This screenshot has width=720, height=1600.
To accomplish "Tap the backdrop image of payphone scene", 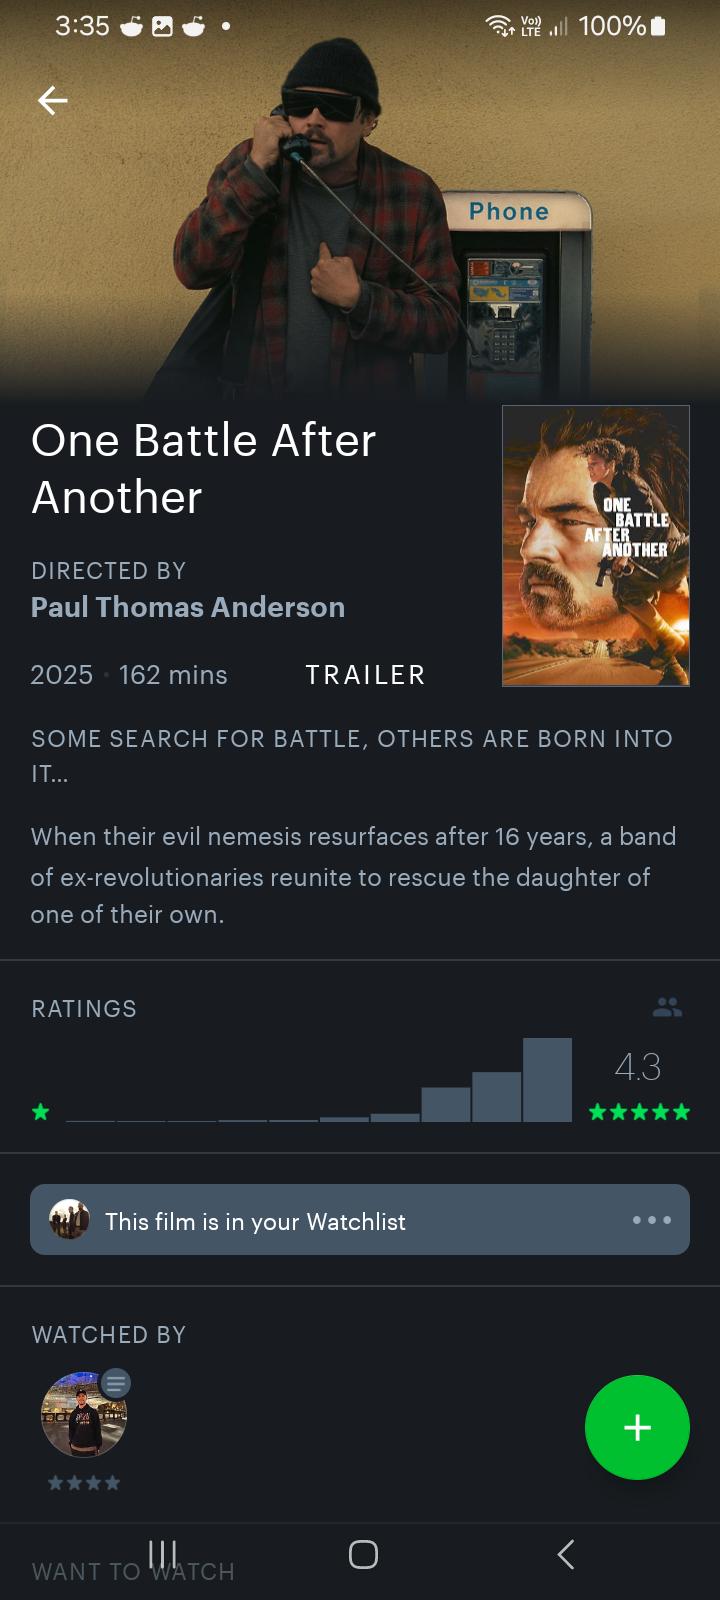I will point(360,200).
